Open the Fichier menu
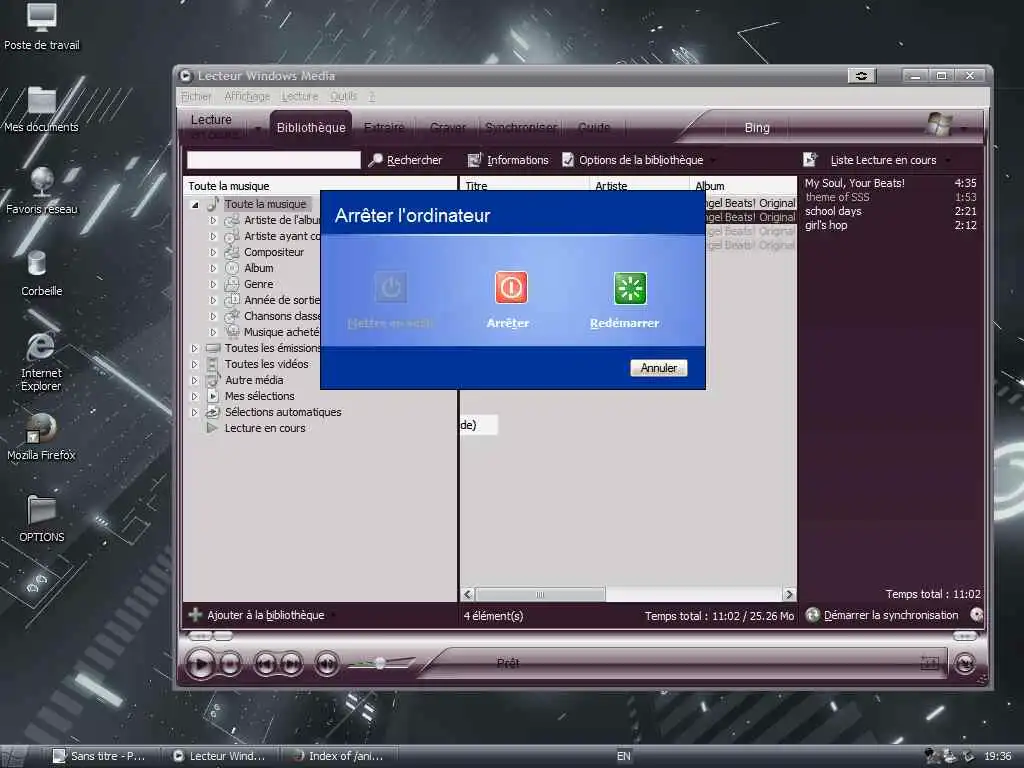The height and width of the screenshot is (768, 1024). (196, 97)
